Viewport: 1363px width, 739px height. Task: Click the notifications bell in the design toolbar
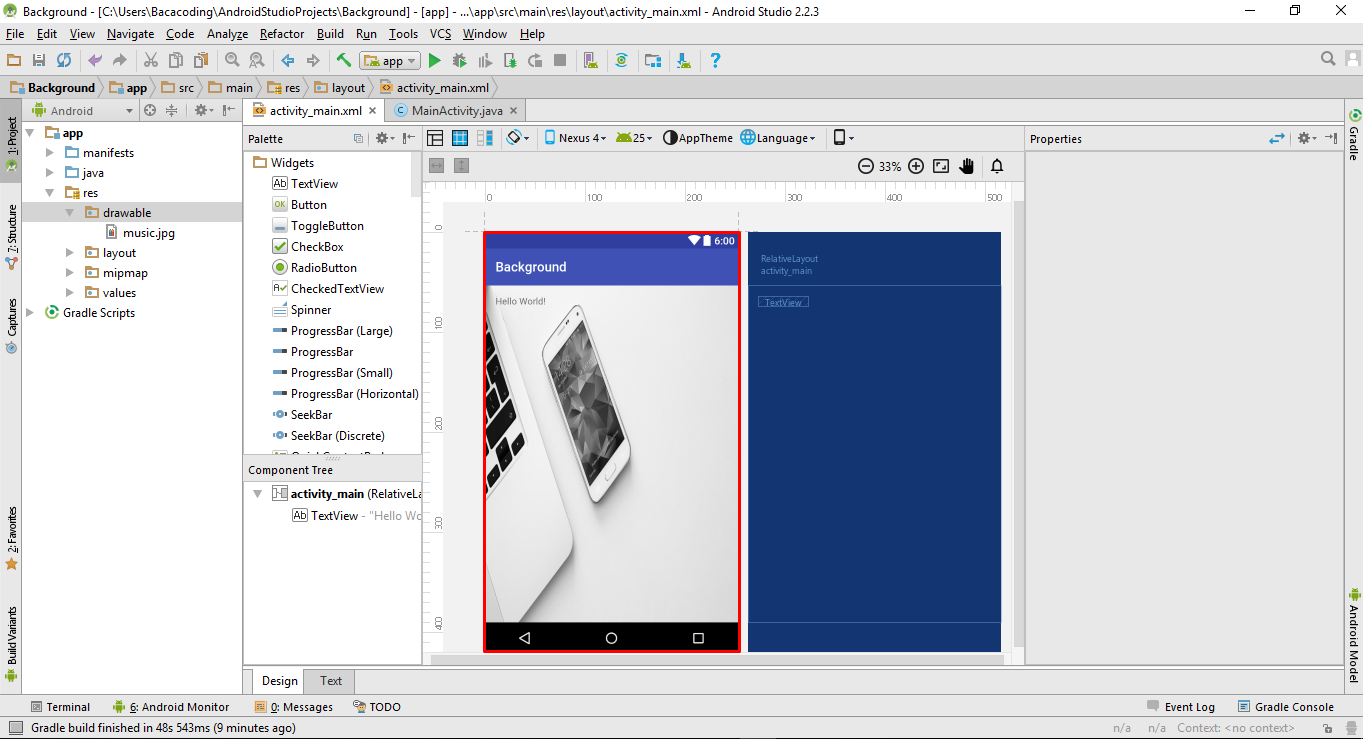coord(996,166)
